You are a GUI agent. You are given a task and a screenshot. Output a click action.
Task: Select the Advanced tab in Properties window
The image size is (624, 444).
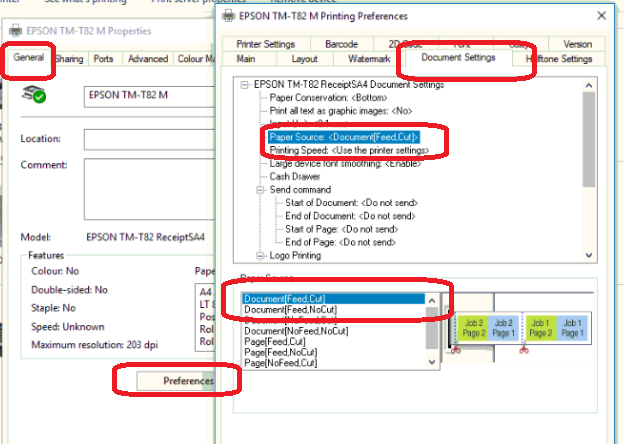148,59
